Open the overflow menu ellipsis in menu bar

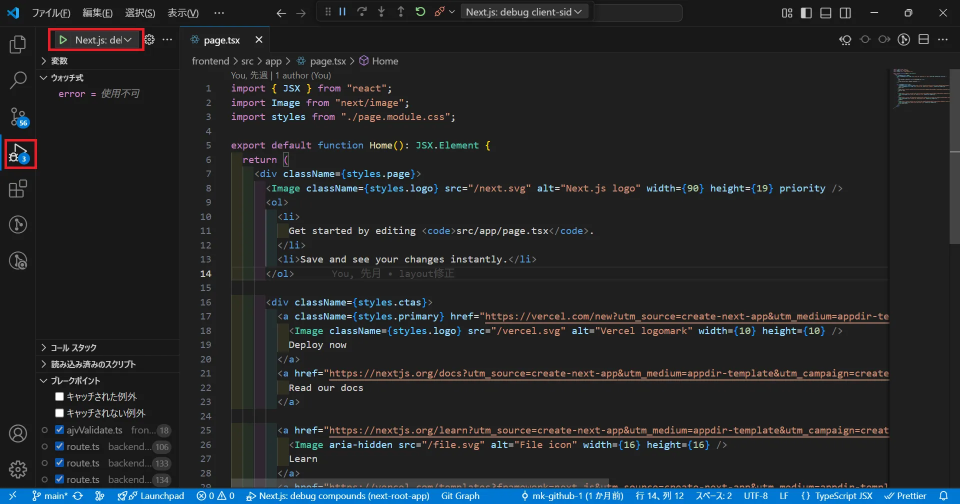pos(219,13)
